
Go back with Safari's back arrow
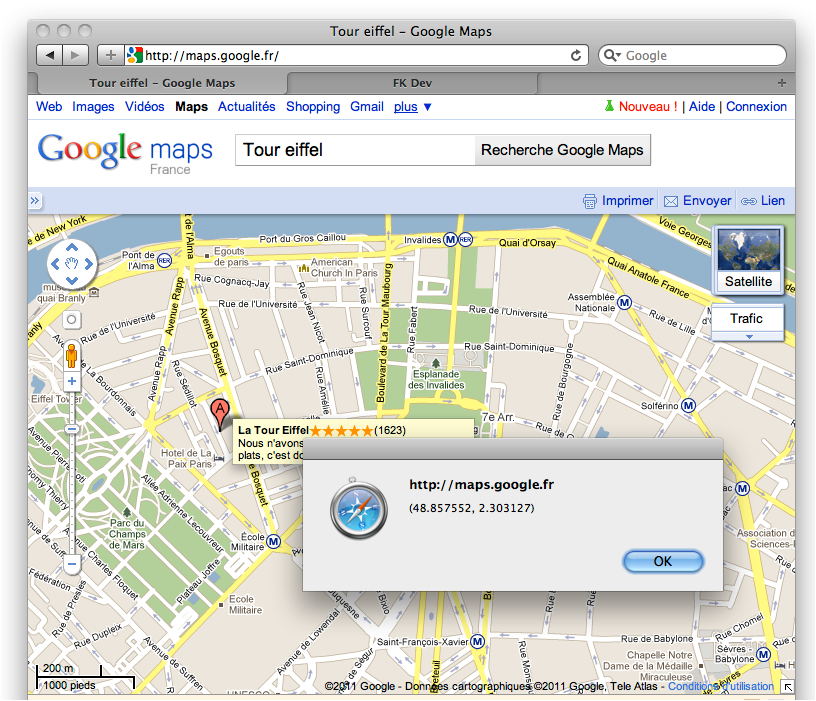click(x=49, y=55)
